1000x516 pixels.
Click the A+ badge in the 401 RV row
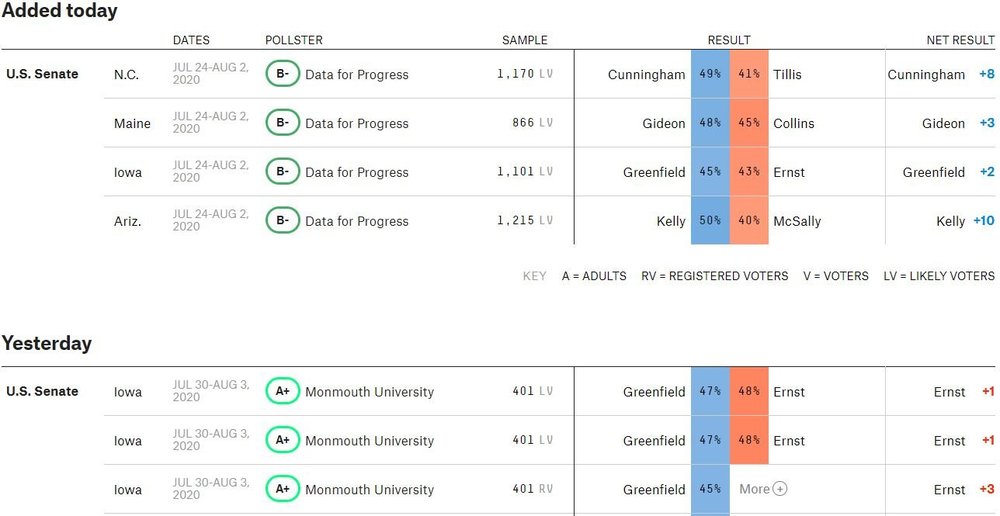(x=282, y=490)
